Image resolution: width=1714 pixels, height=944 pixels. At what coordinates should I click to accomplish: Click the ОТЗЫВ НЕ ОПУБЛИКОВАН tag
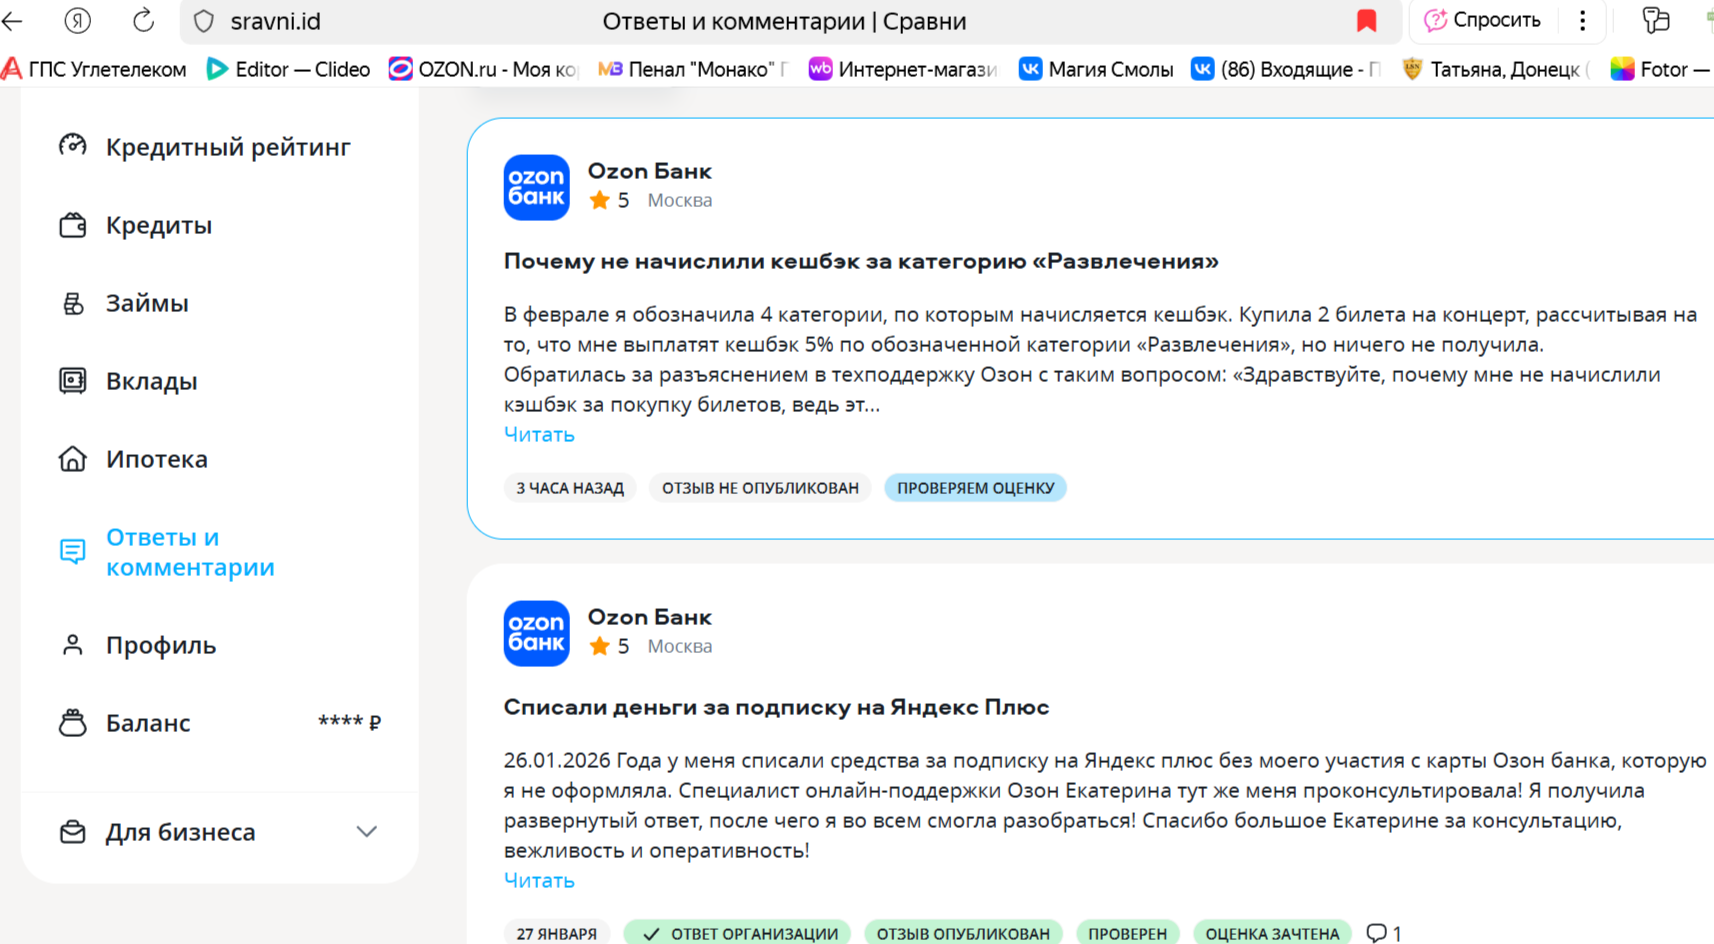(x=760, y=488)
